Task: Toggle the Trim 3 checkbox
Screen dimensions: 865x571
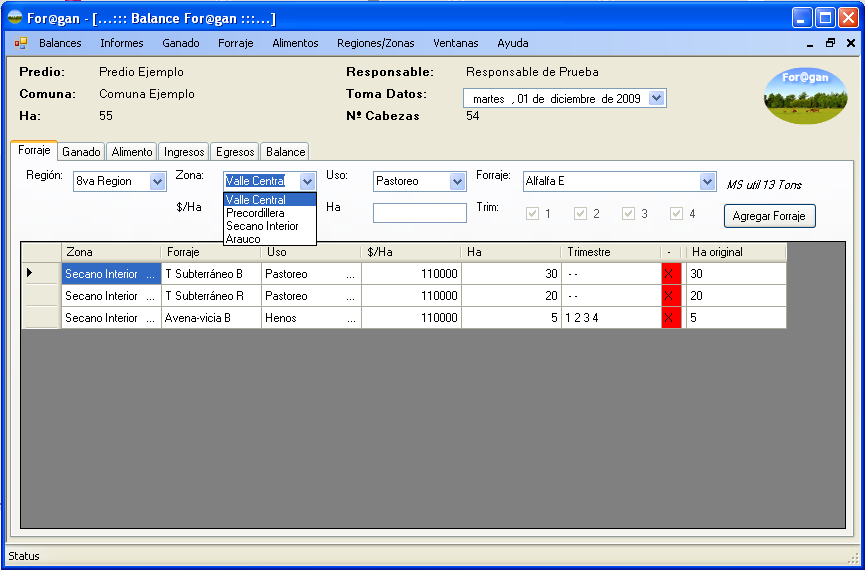Action: [629, 213]
